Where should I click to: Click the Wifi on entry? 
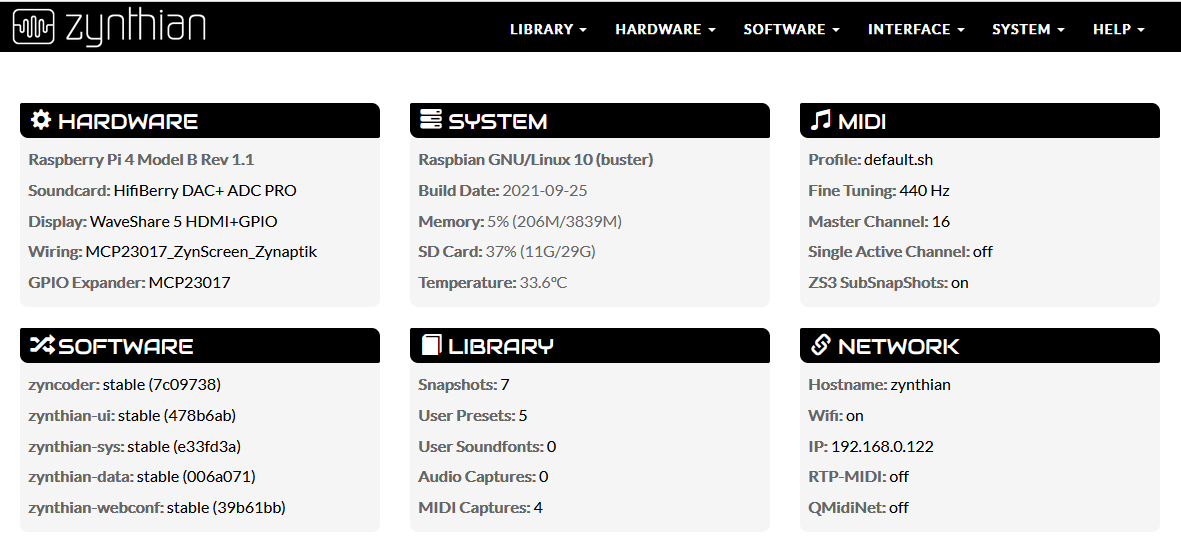[836, 416]
